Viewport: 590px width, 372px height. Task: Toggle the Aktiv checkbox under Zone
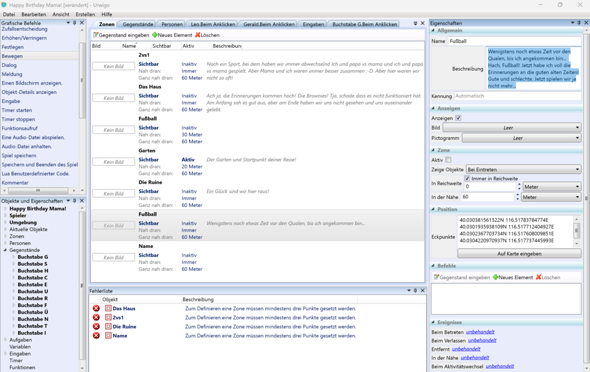[x=448, y=160]
